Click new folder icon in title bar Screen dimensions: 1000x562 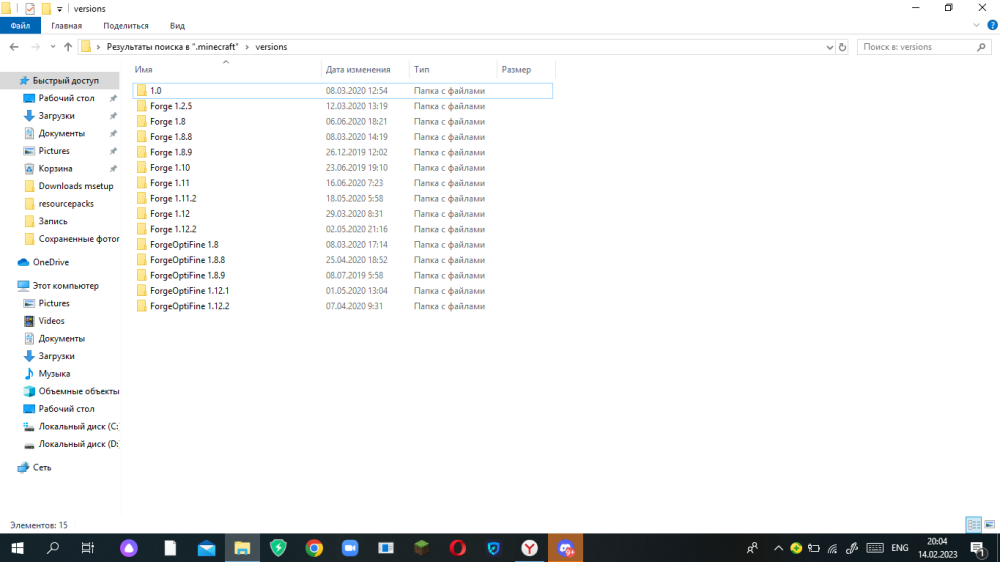tap(46, 8)
